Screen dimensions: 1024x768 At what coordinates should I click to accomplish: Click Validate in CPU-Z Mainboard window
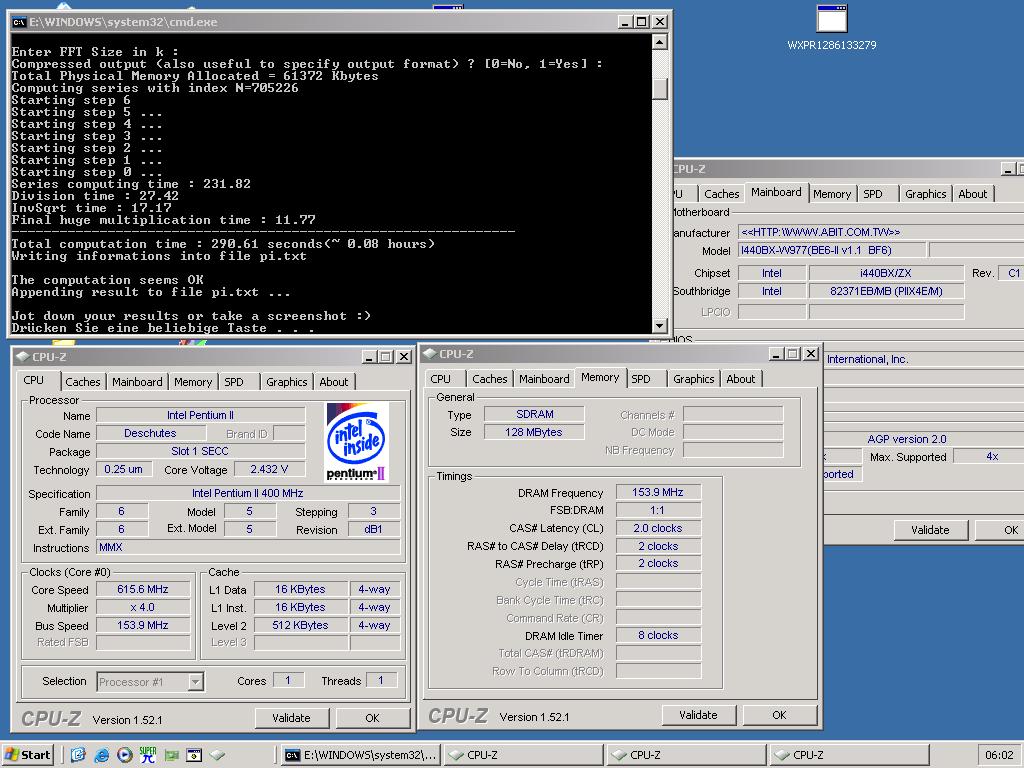click(x=930, y=530)
